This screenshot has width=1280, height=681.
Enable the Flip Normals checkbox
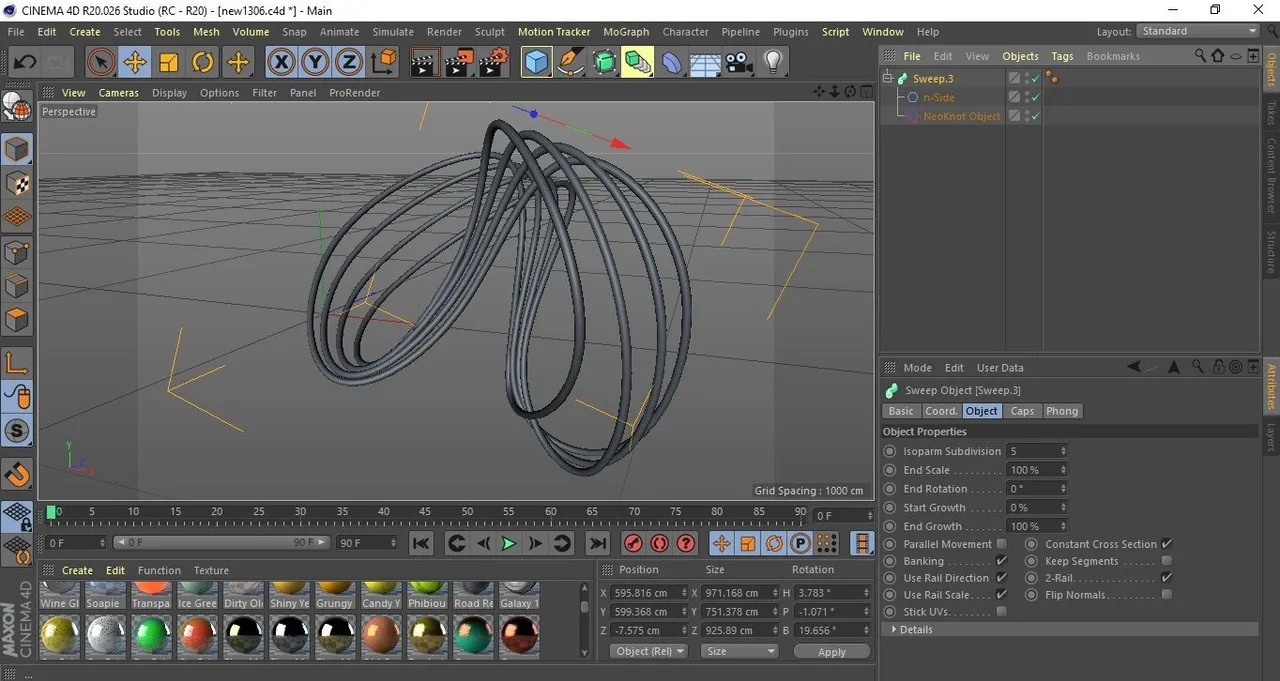(x=1167, y=595)
